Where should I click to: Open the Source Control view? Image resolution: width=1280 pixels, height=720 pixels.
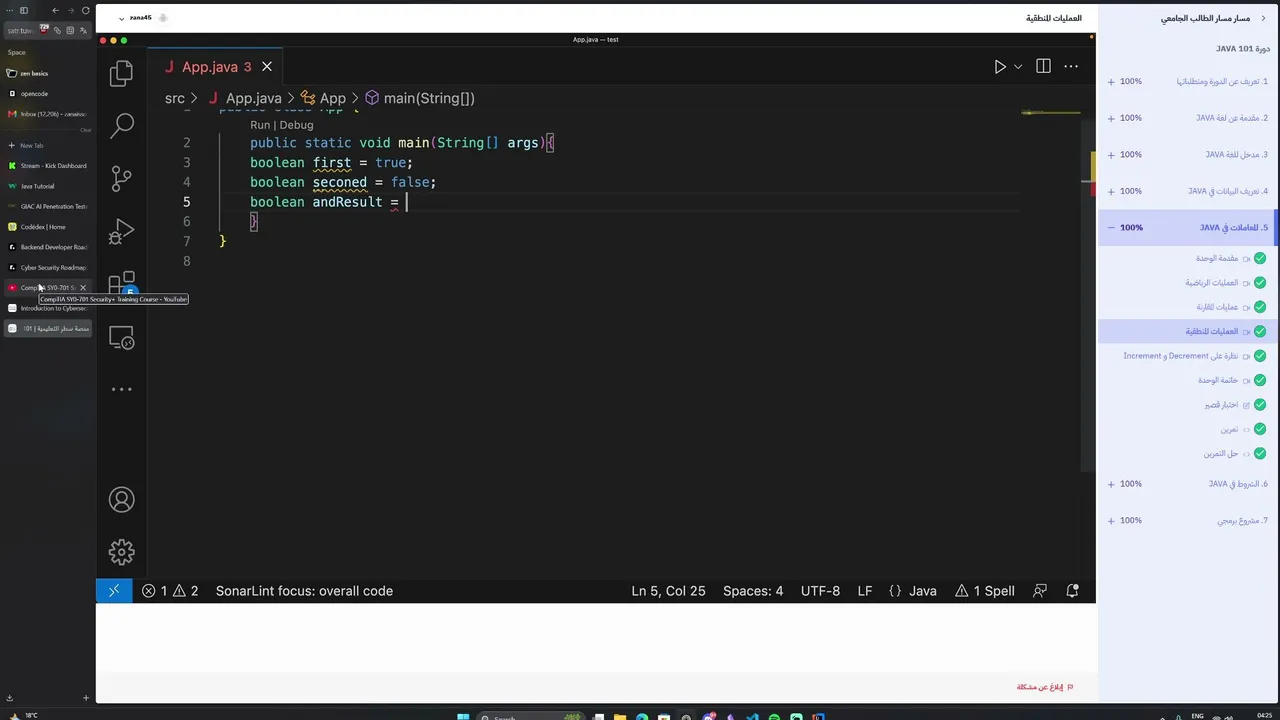[122, 178]
